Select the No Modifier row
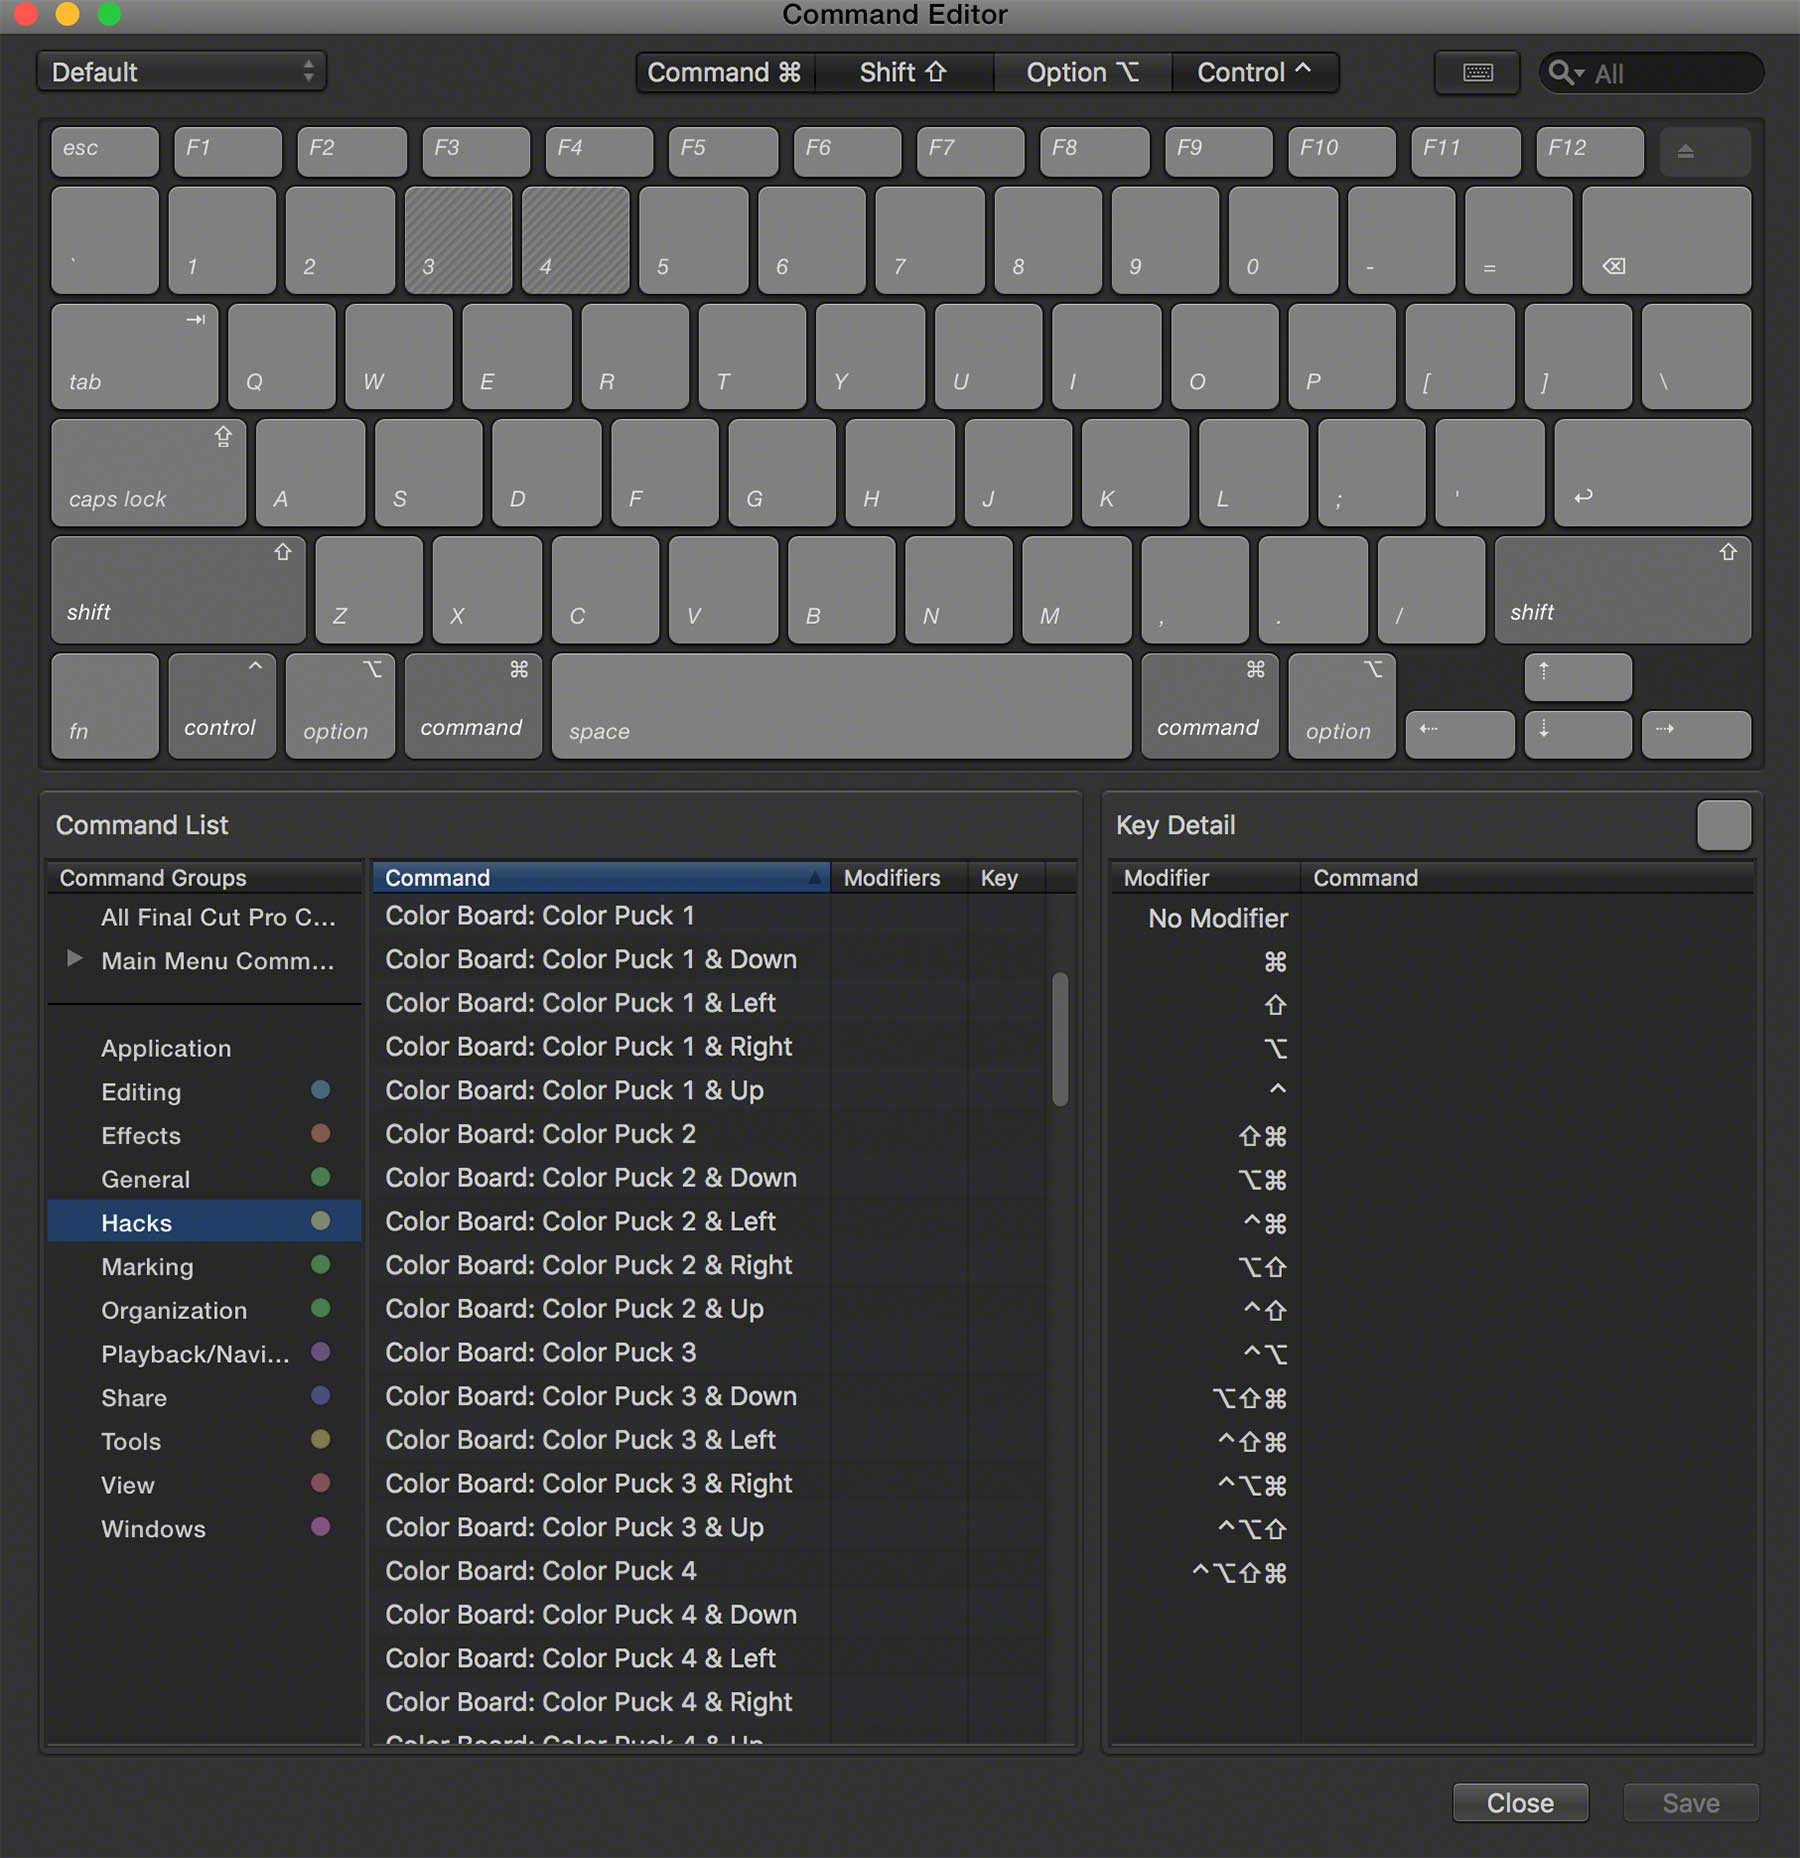This screenshot has height=1858, width=1800. pos(1432,918)
